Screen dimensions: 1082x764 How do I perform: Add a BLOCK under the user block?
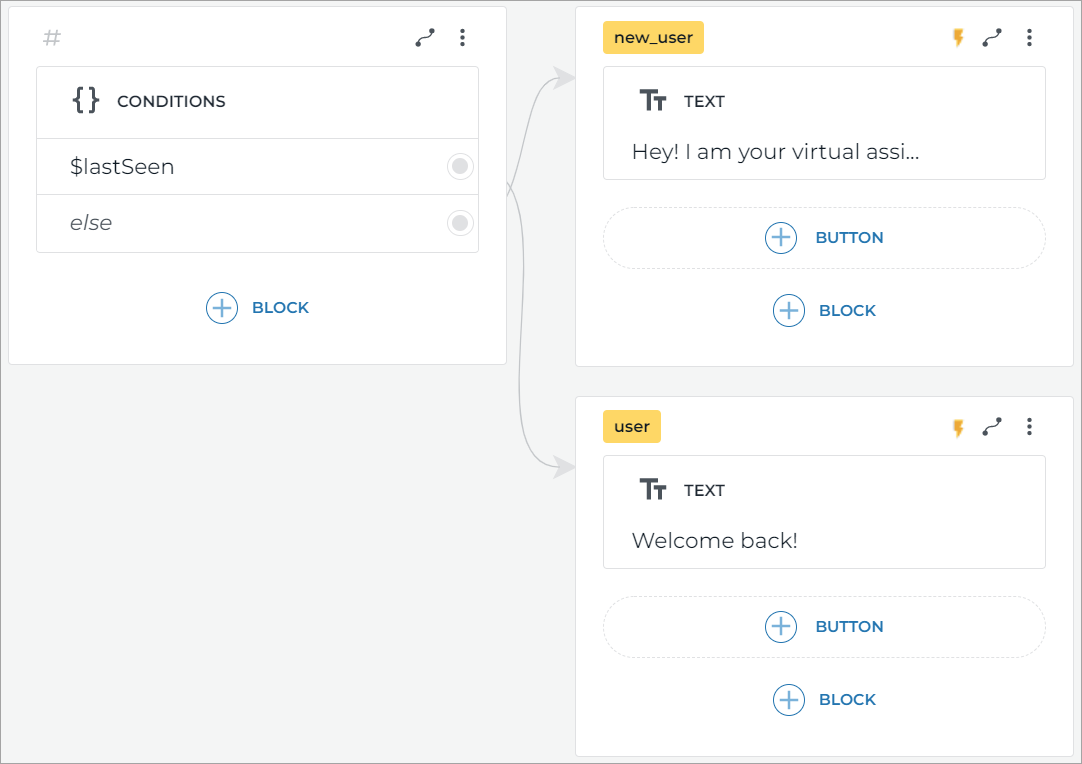tap(824, 699)
